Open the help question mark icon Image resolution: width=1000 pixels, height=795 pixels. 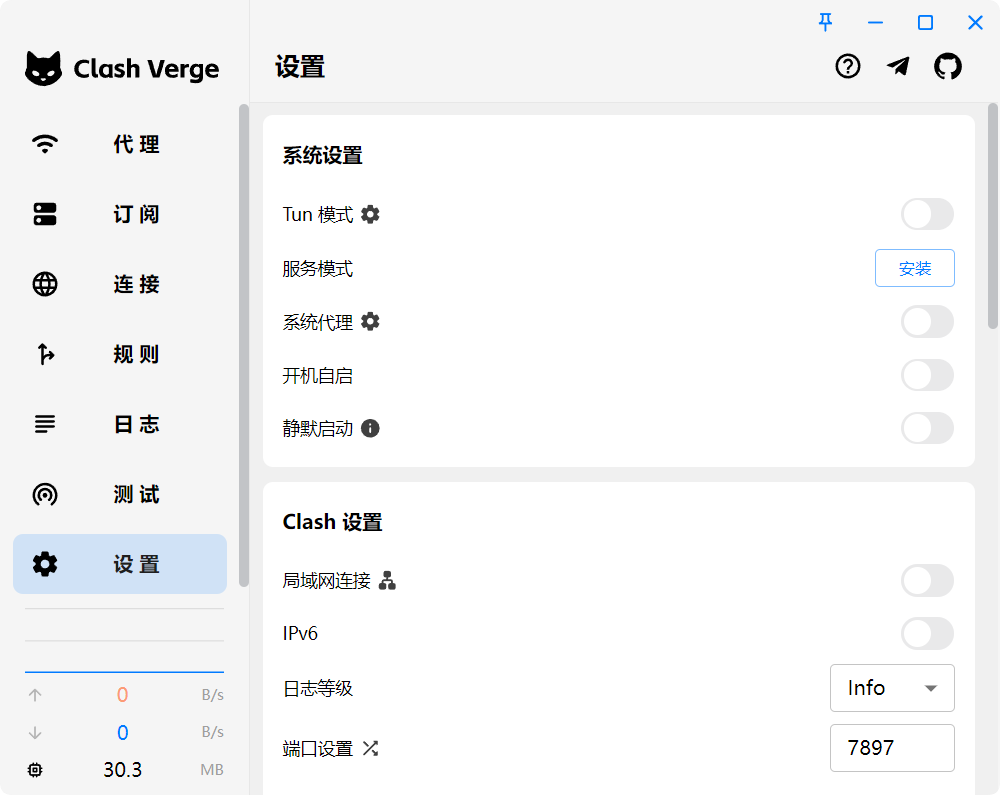click(847, 66)
